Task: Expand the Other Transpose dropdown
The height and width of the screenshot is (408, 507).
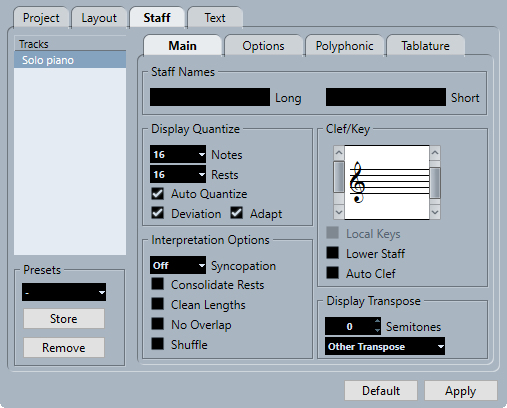Action: tap(385, 346)
